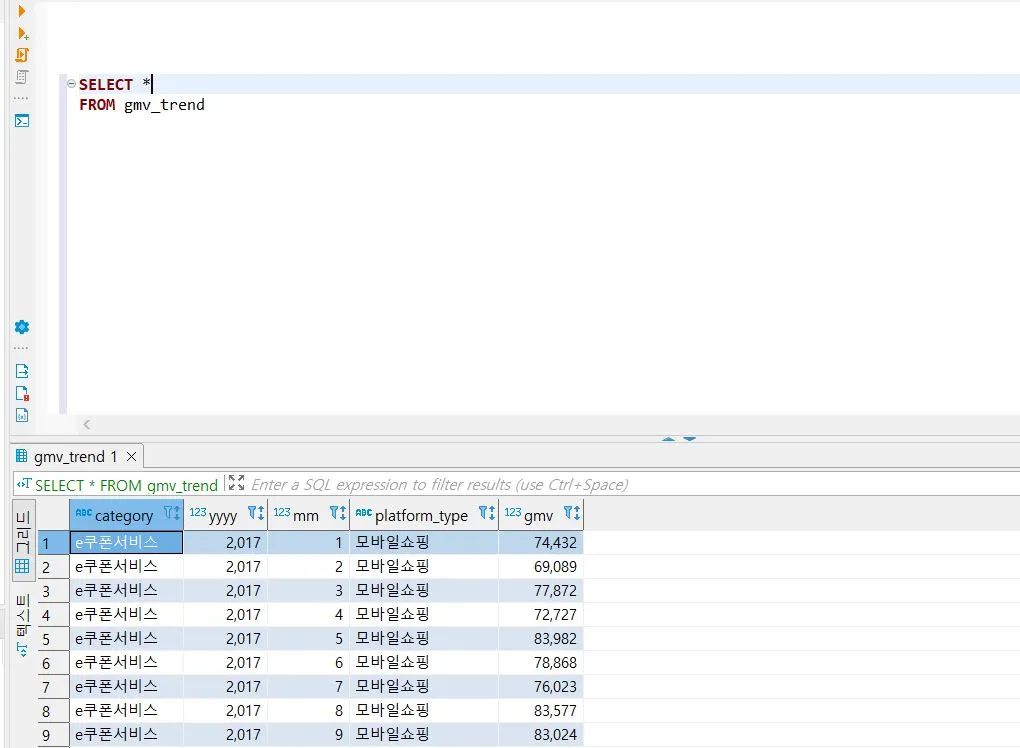
Task: Click the export results arrow-document icon
Action: pyautogui.click(x=21, y=371)
